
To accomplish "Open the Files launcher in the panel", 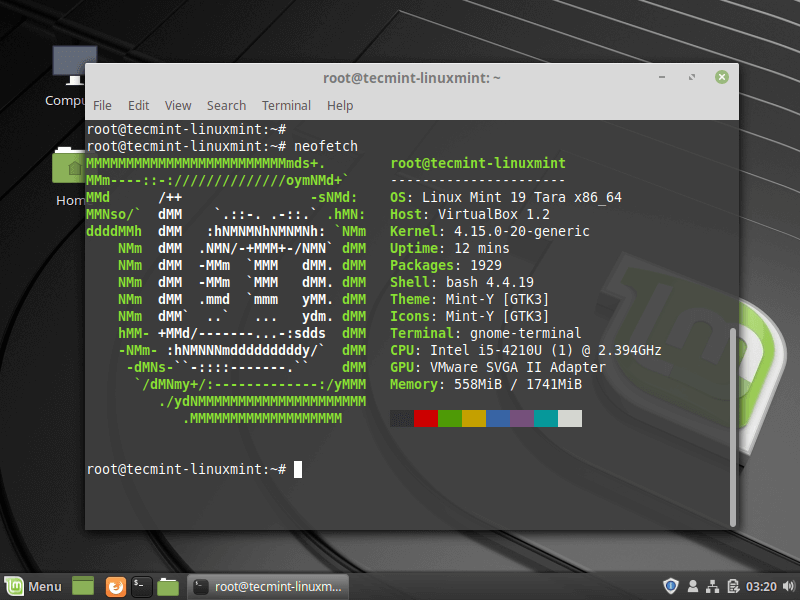I will coord(168,586).
